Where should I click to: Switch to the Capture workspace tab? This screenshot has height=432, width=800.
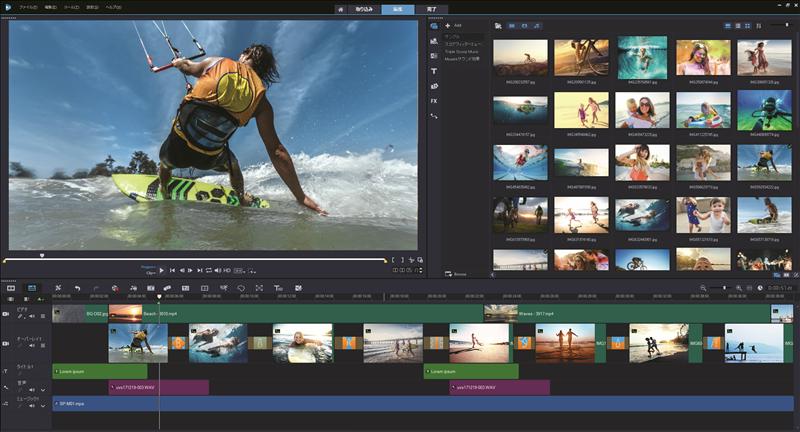[x=364, y=9]
